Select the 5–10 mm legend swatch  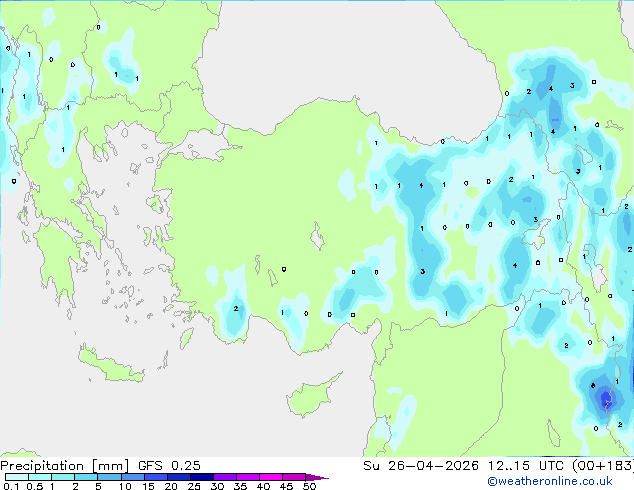click(x=109, y=477)
